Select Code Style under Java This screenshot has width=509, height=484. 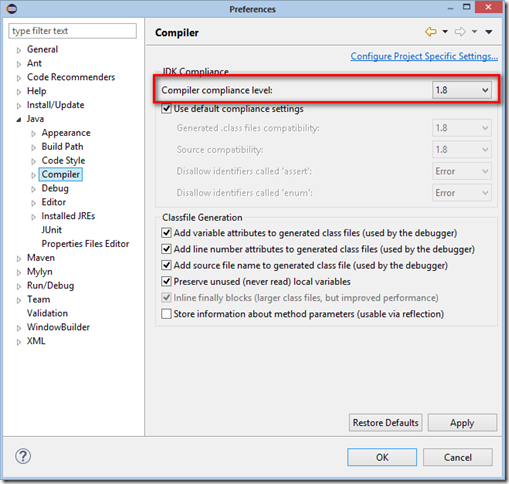coord(63,160)
